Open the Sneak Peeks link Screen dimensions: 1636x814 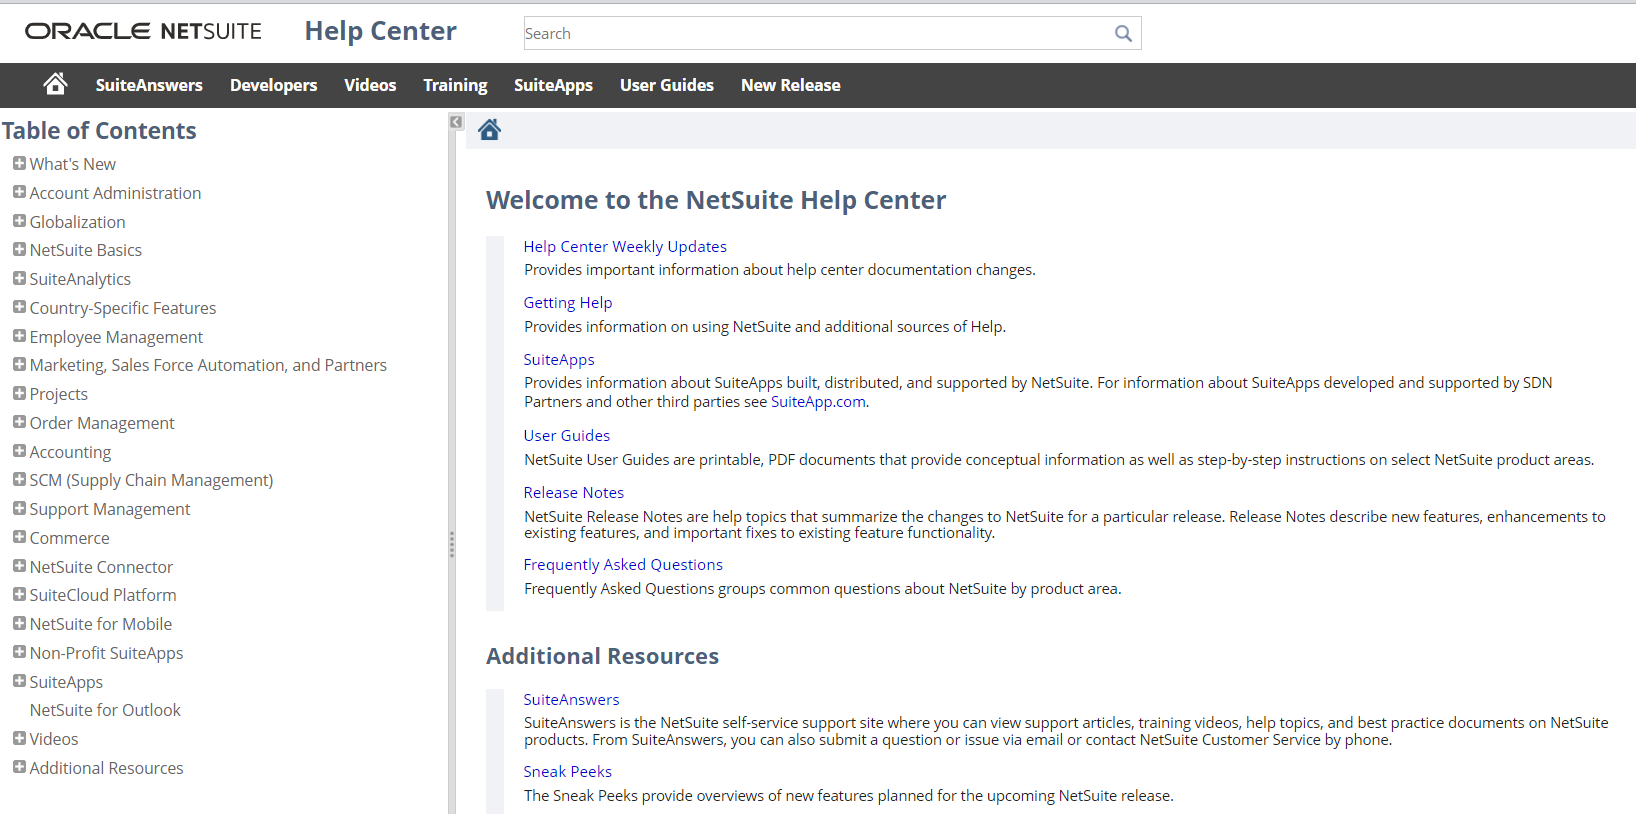tap(567, 771)
